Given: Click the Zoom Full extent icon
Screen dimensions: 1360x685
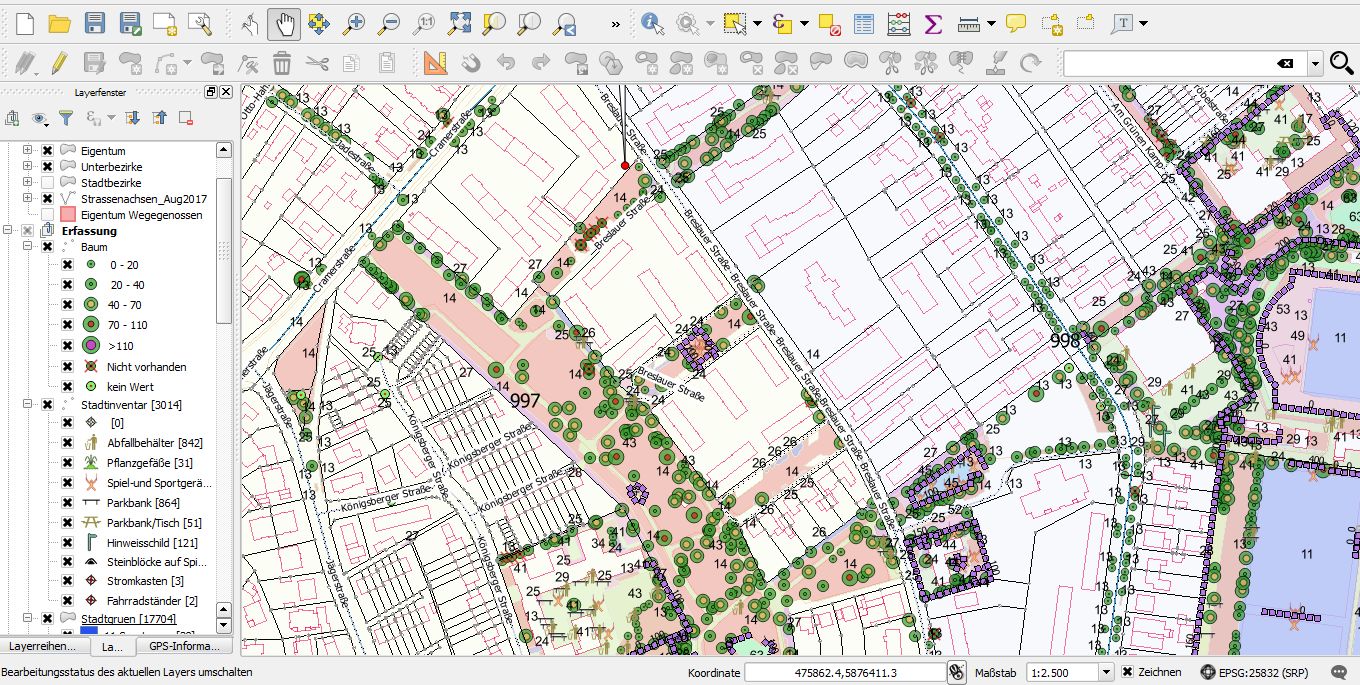Looking at the screenshot, I should (459, 22).
